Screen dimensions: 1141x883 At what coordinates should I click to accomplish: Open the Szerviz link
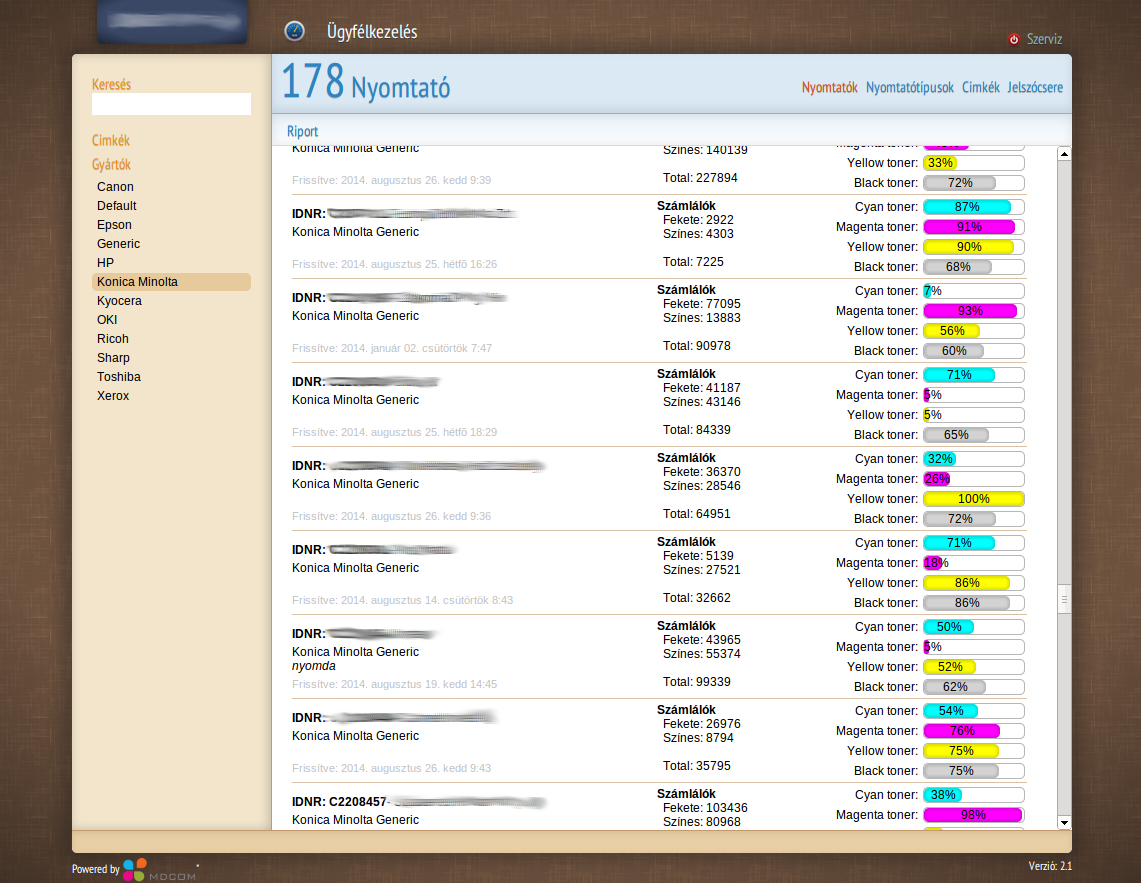coord(1044,39)
